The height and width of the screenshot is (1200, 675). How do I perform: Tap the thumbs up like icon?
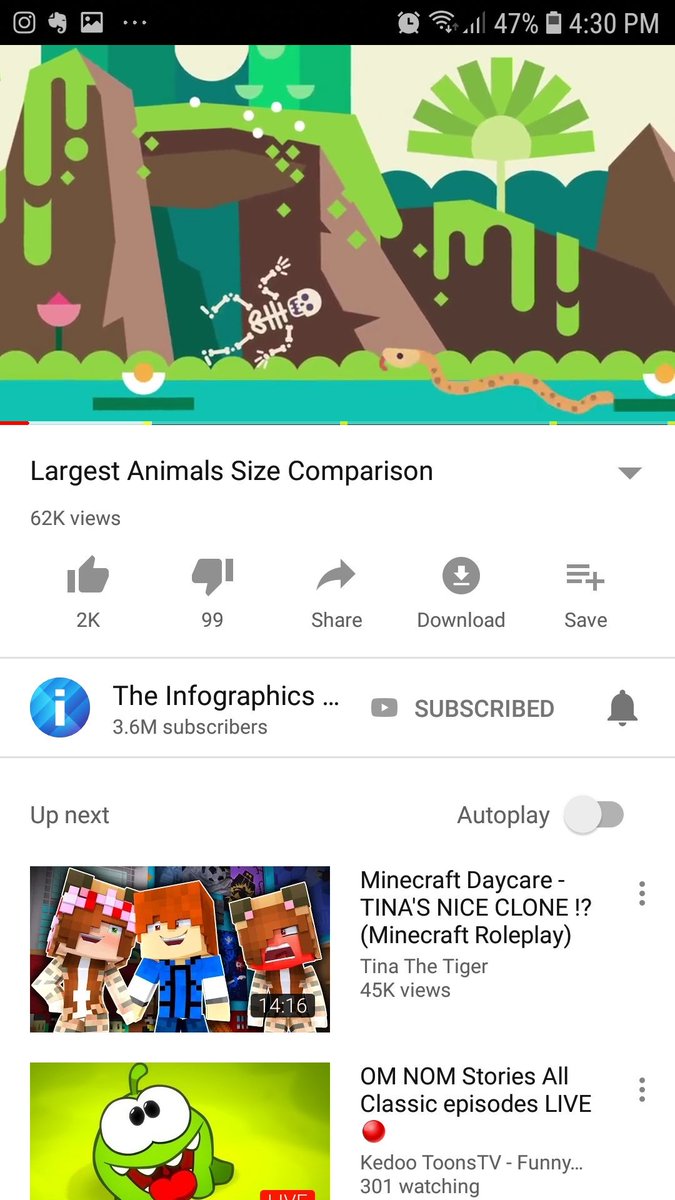pos(88,576)
